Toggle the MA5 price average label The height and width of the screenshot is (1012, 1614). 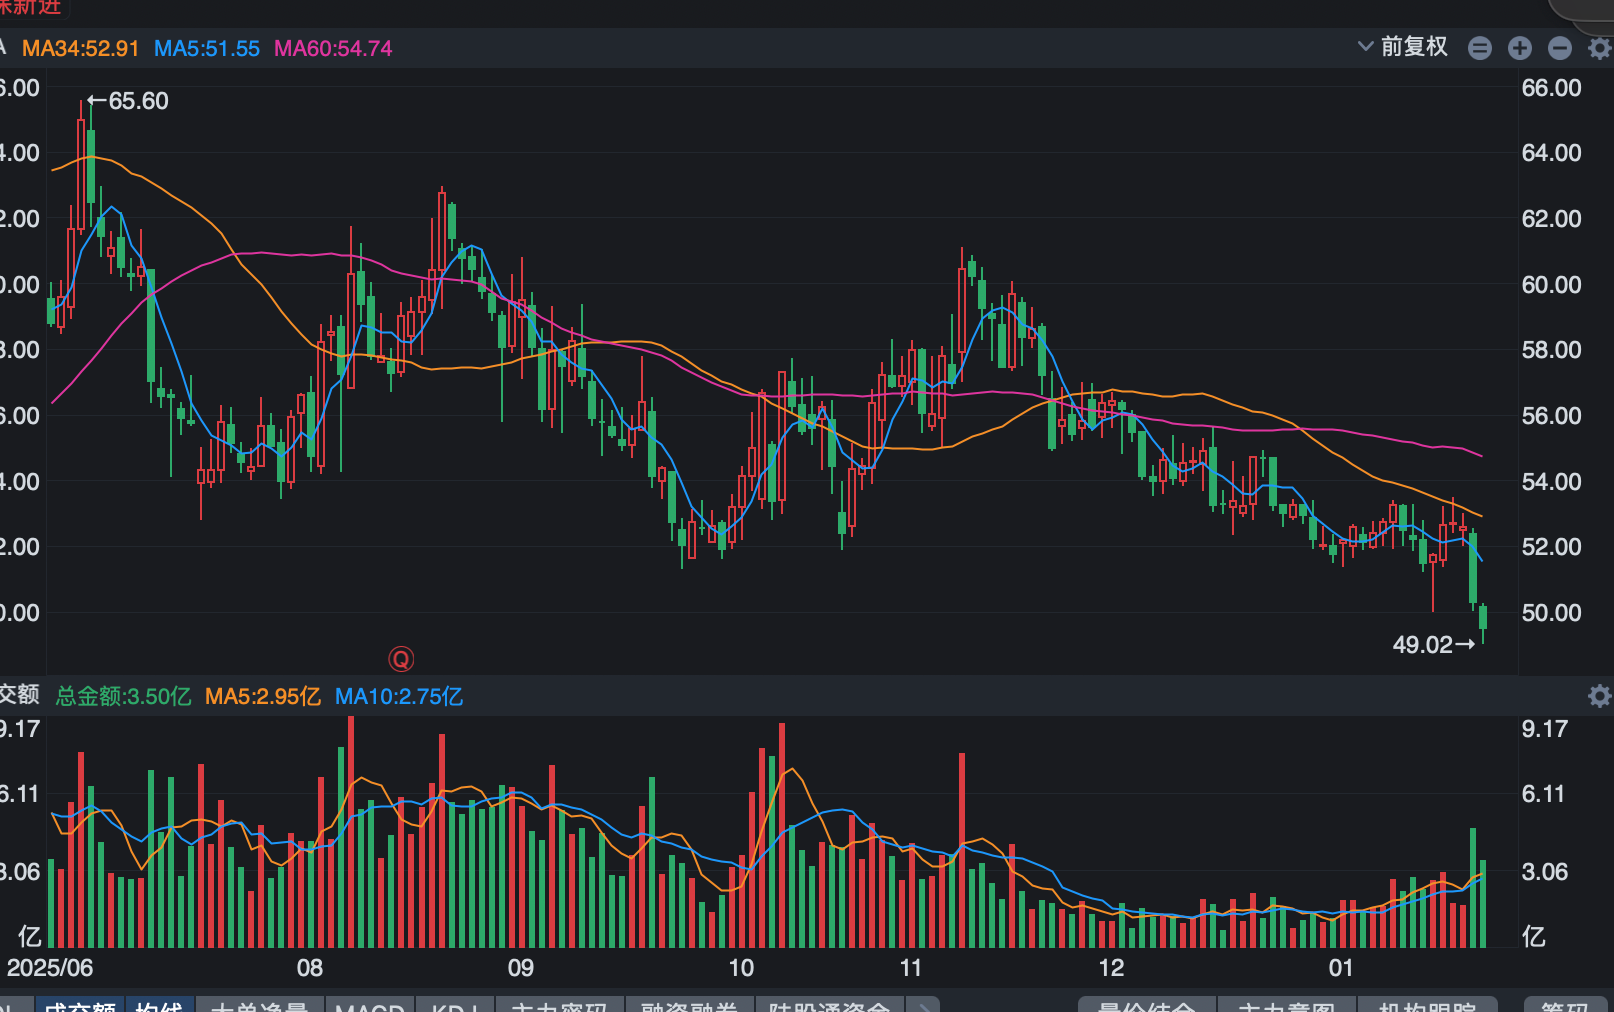pyautogui.click(x=207, y=48)
